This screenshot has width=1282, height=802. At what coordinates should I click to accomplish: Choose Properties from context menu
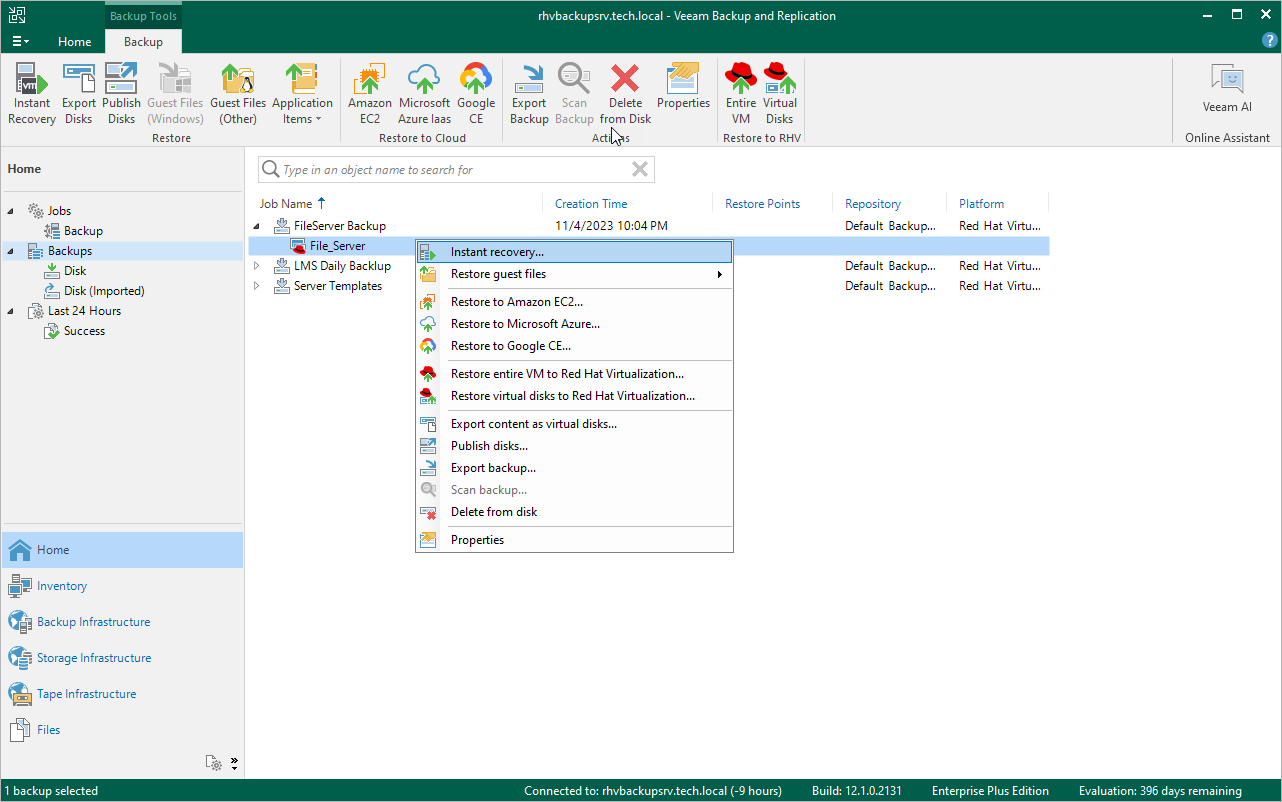[x=575, y=540]
